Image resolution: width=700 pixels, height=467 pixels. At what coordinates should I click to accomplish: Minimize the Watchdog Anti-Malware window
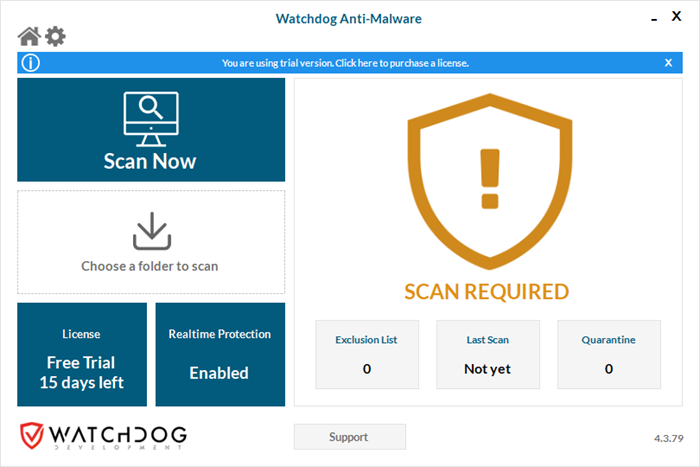tap(654, 19)
